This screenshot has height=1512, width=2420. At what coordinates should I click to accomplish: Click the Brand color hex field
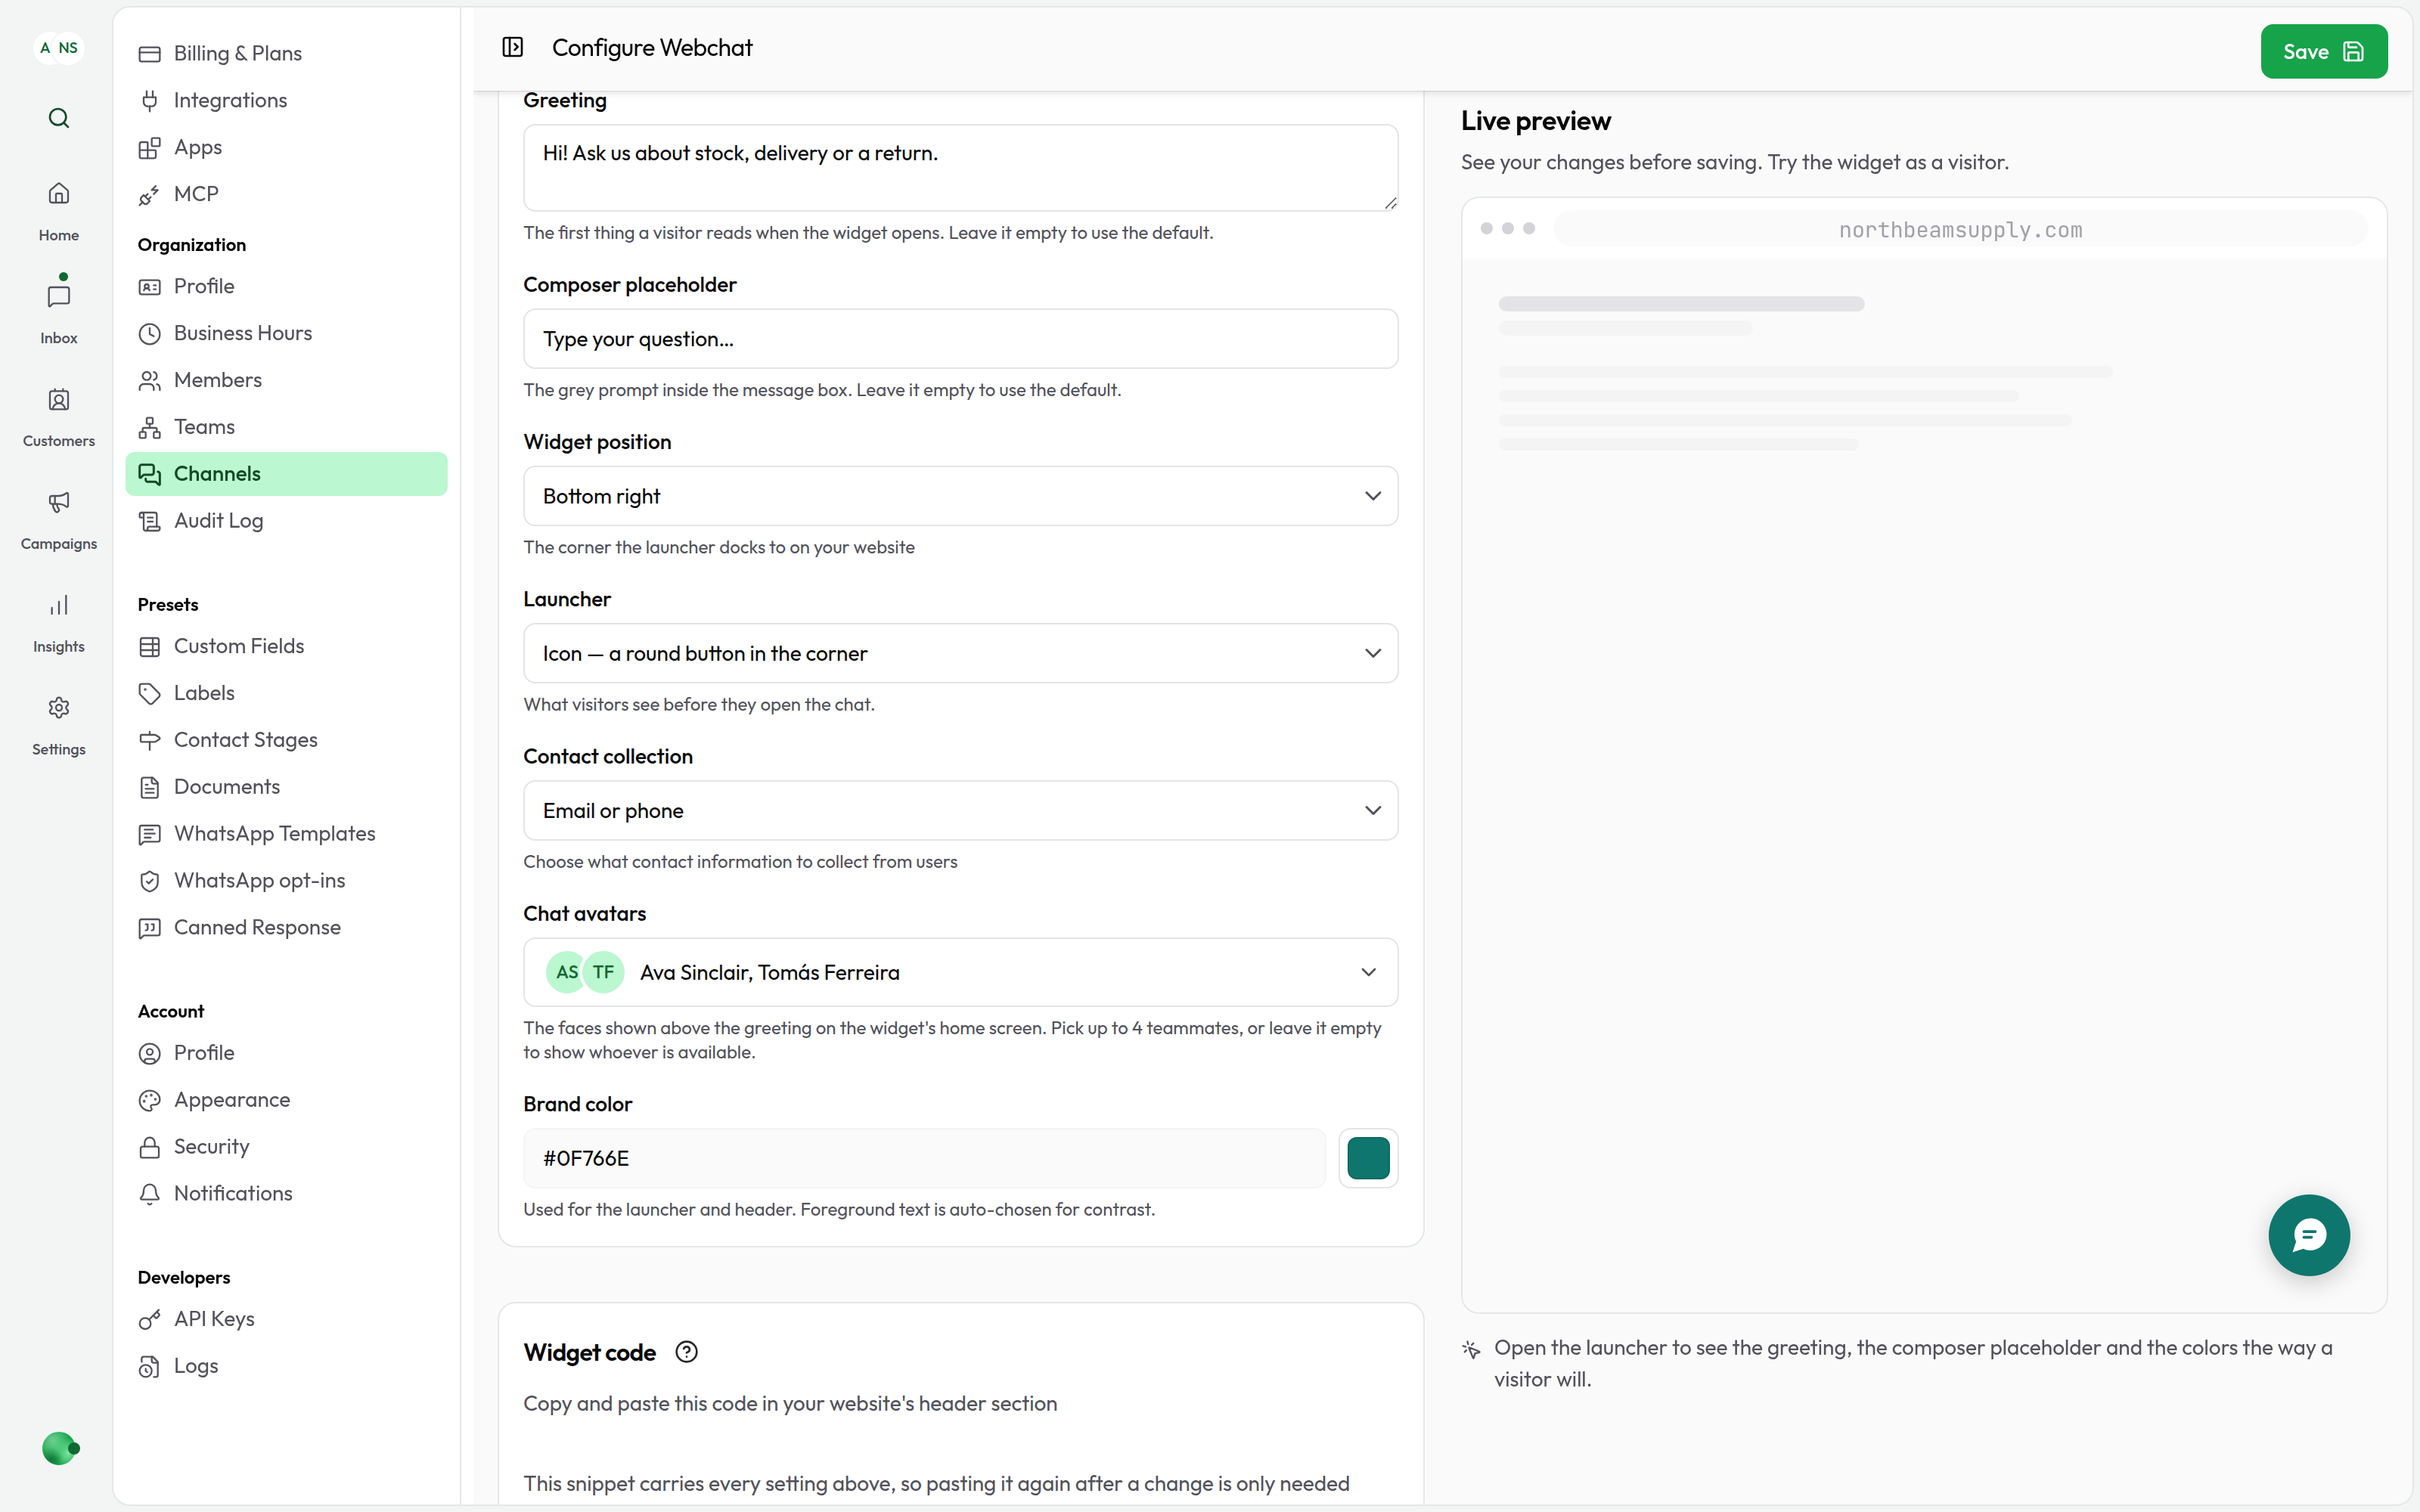click(924, 1158)
